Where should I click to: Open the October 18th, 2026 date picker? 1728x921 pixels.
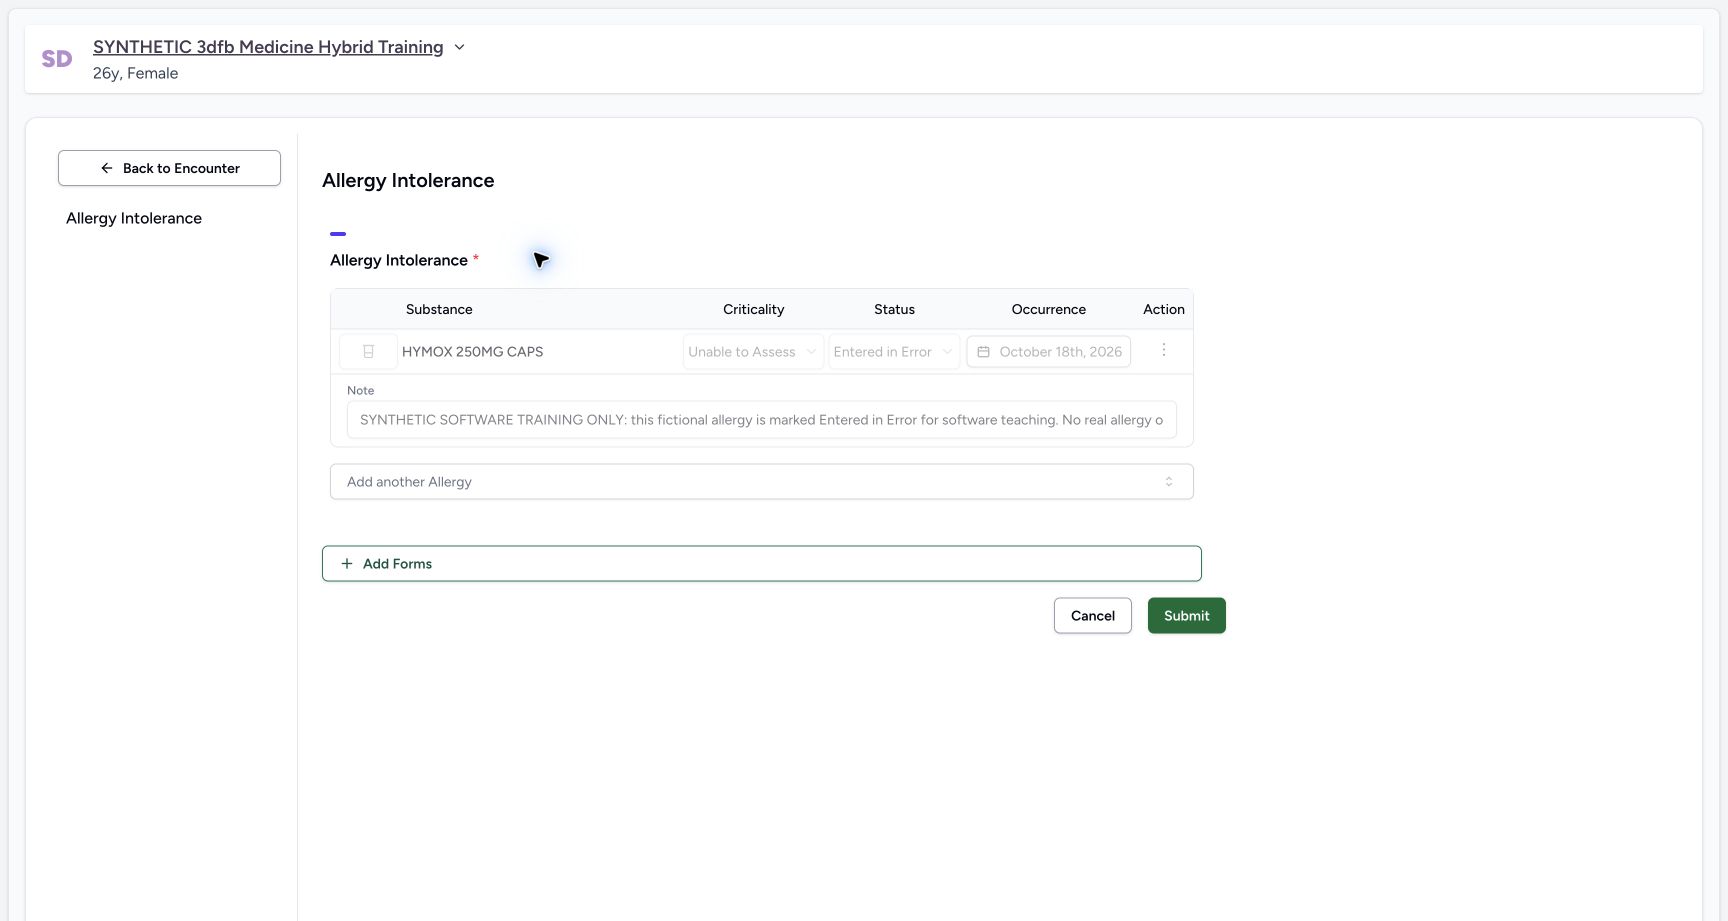click(x=1049, y=352)
